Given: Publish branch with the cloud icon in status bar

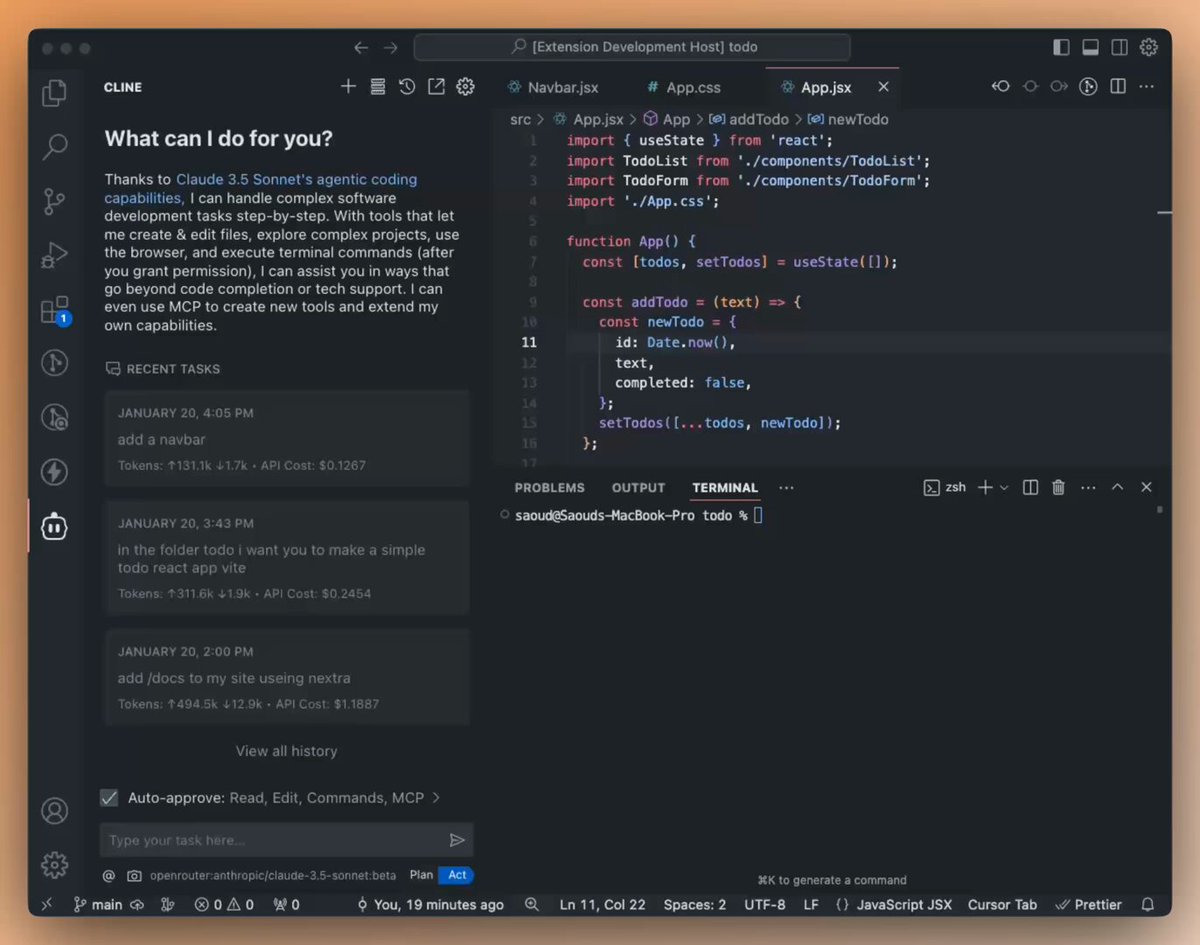Looking at the screenshot, I should 138,904.
